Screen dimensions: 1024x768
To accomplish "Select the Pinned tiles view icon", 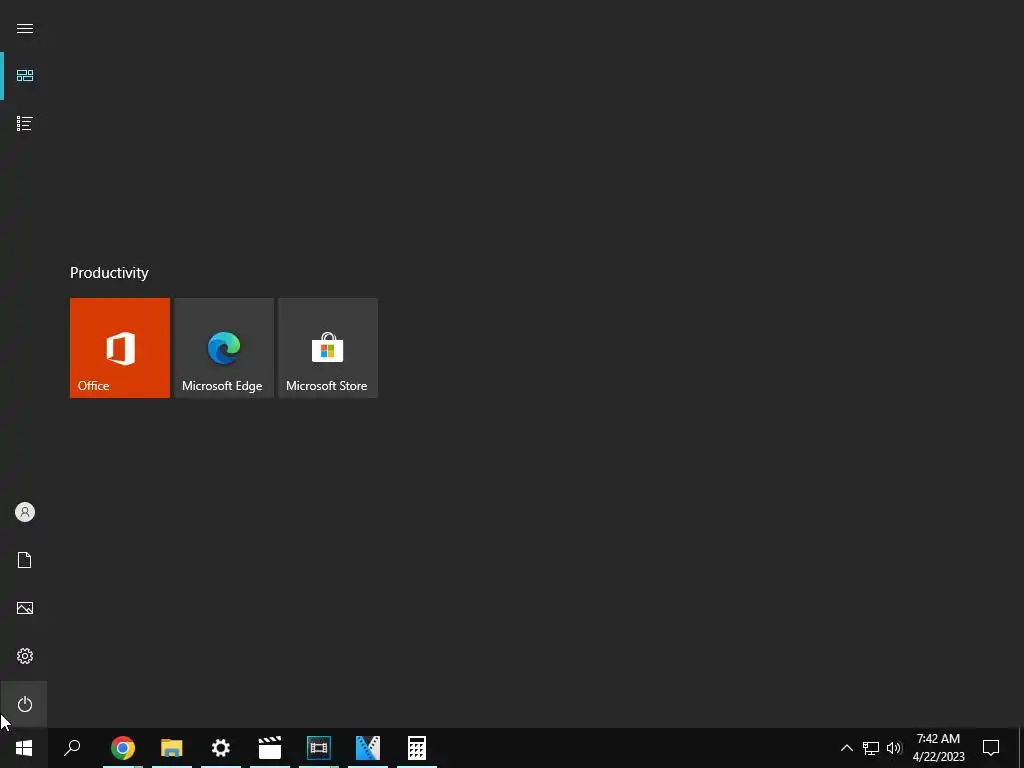I will [x=25, y=76].
